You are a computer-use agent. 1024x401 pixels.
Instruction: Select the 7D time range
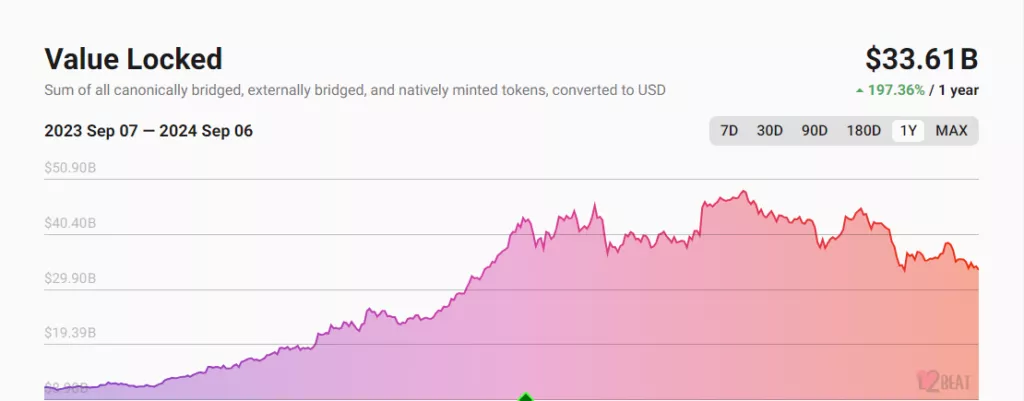(730, 131)
